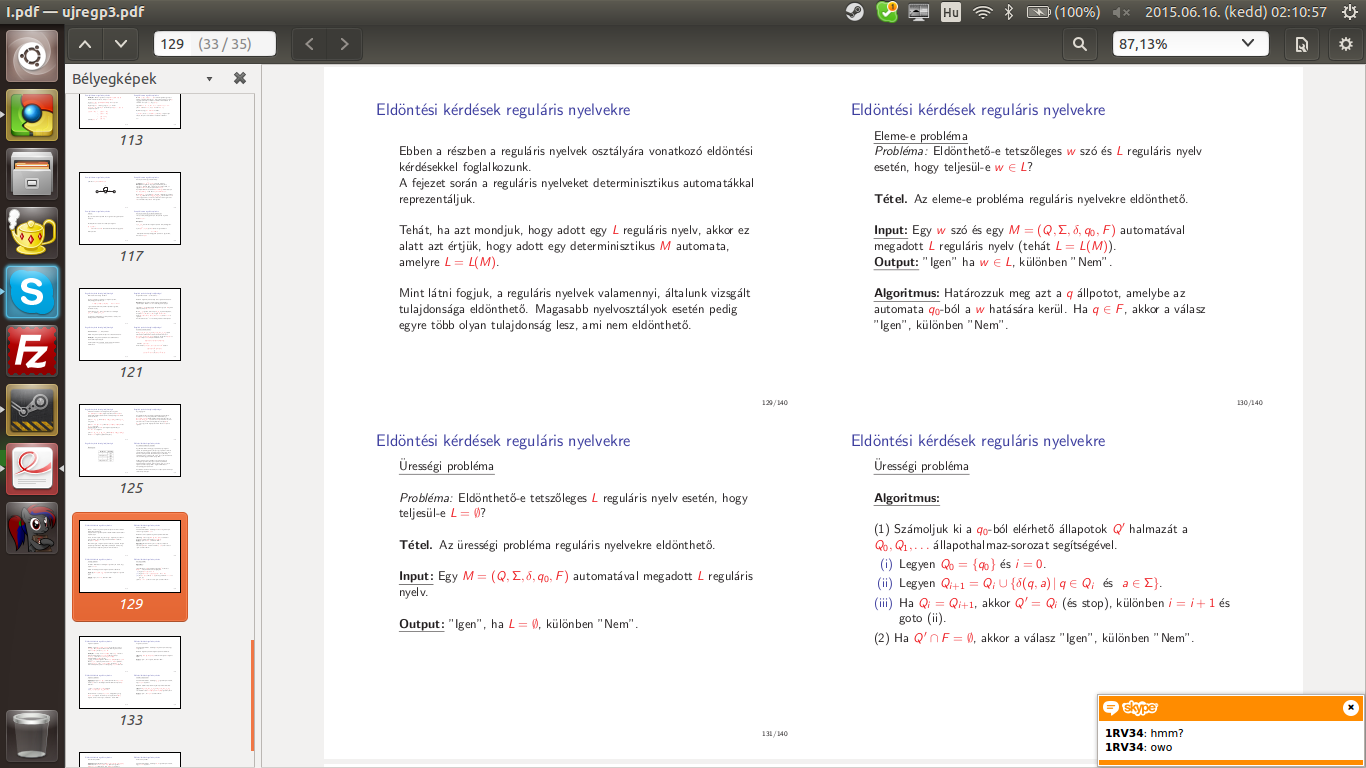This screenshot has height=768, width=1366.
Task: Select page 133 thumbnail
Action: [130, 672]
